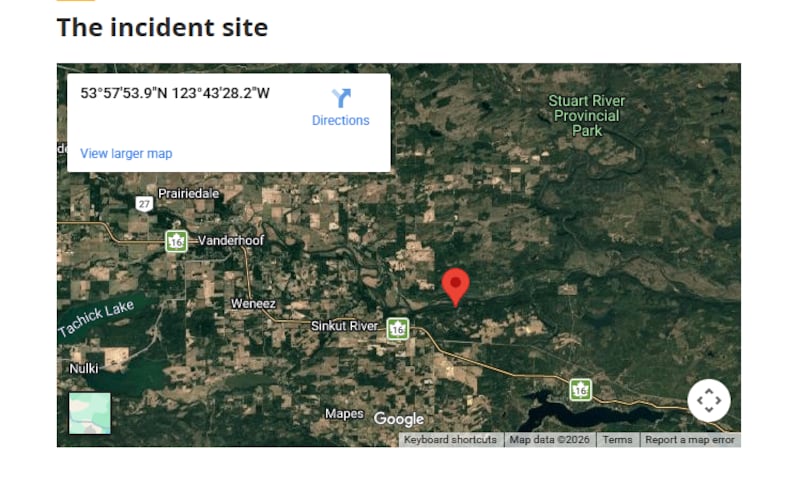Screen dimensions: 800x487
Task: Click the Google logo on the map
Action: pyautogui.click(x=399, y=419)
